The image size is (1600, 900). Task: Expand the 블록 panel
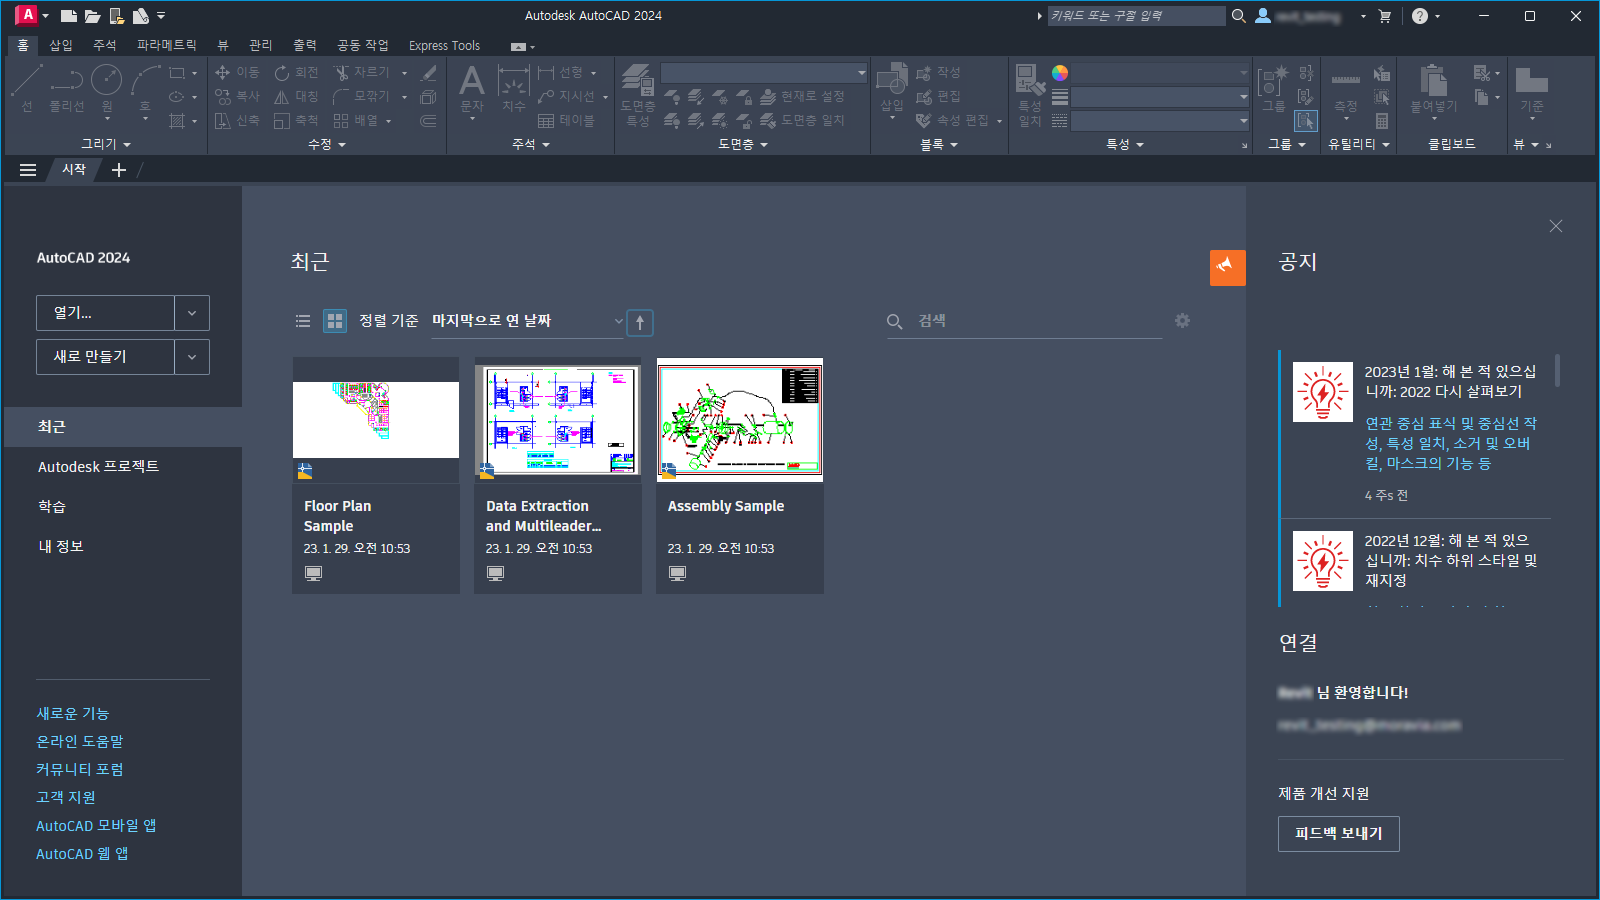(939, 144)
